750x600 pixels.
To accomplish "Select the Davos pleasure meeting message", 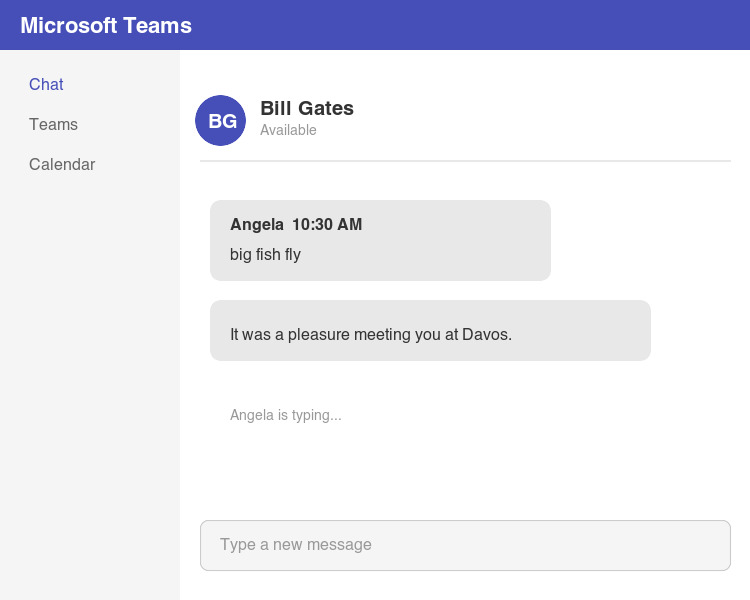I will (371, 334).
